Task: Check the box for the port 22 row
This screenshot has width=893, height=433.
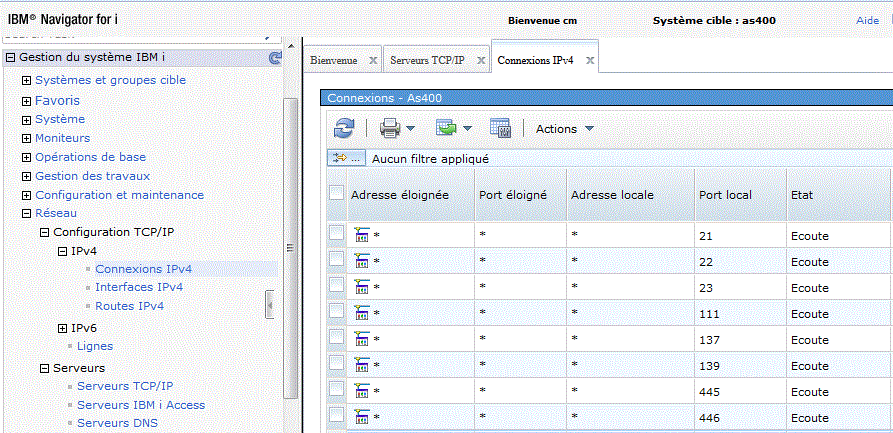Action: click(x=337, y=259)
